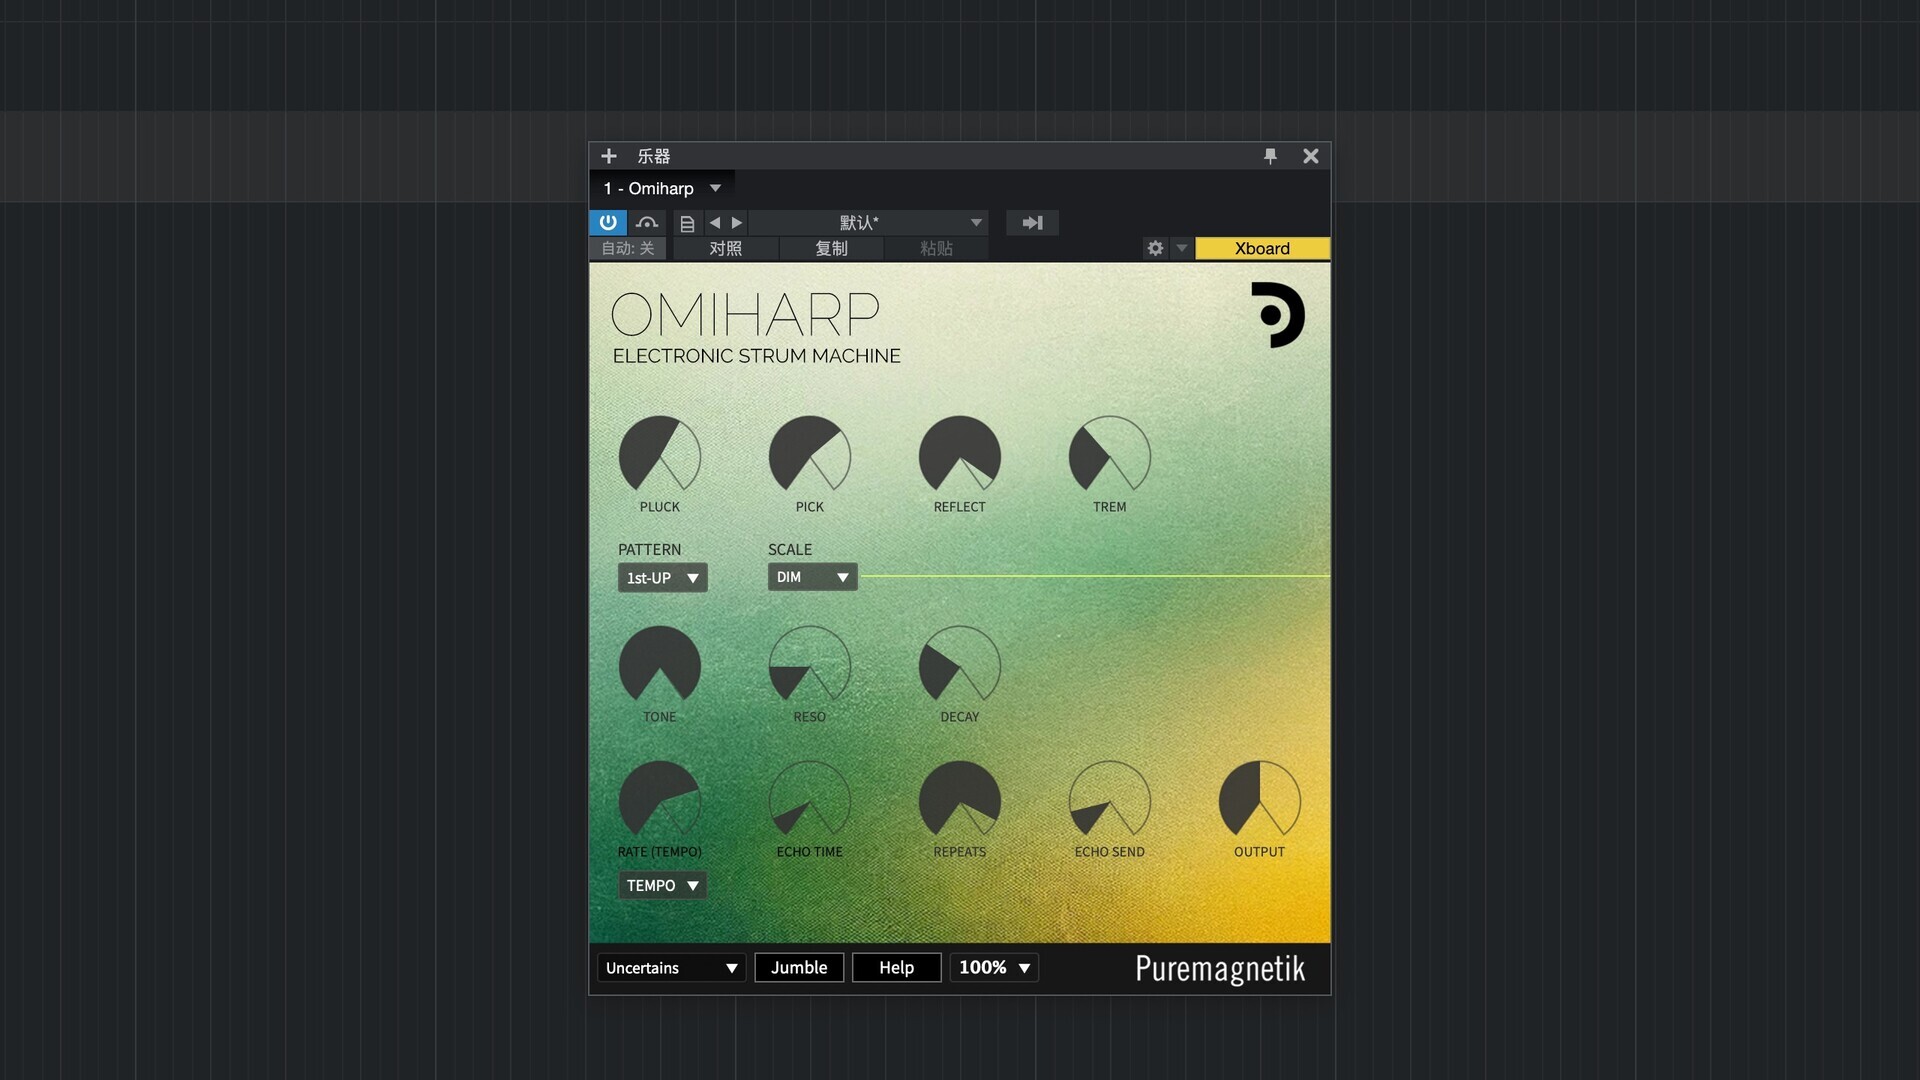Open the gear settings icon
1920x1080 pixels.
1155,248
